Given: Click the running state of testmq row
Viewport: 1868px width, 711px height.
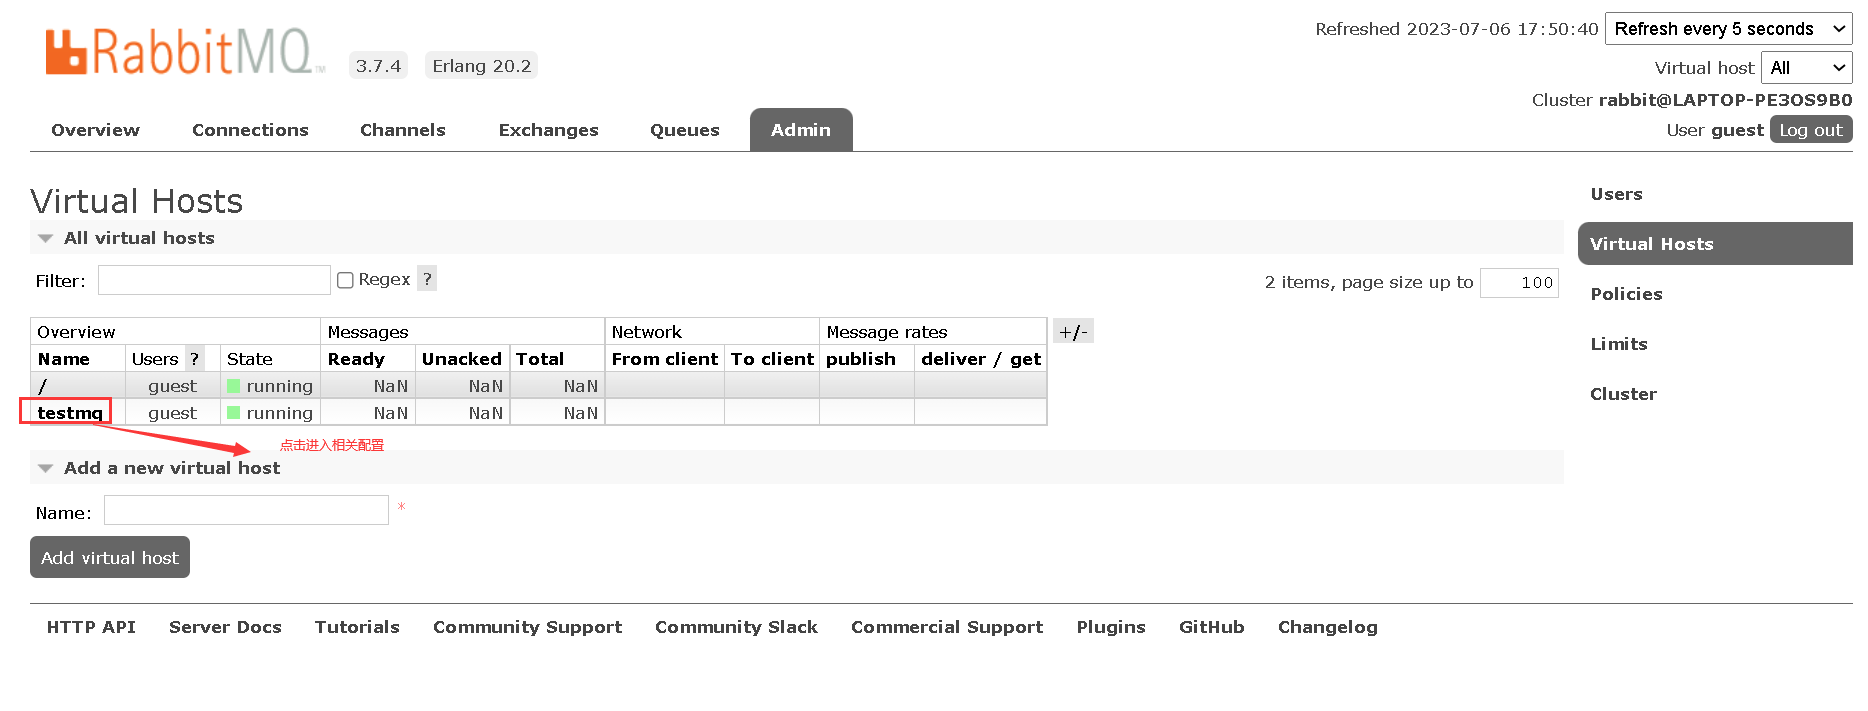Looking at the screenshot, I should [270, 413].
